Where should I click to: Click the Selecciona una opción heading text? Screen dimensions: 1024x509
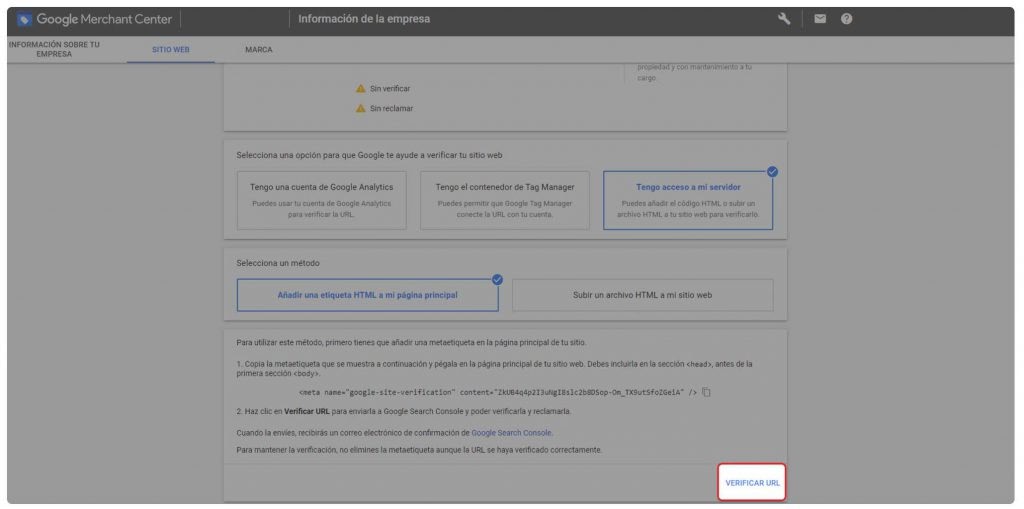click(x=370, y=156)
